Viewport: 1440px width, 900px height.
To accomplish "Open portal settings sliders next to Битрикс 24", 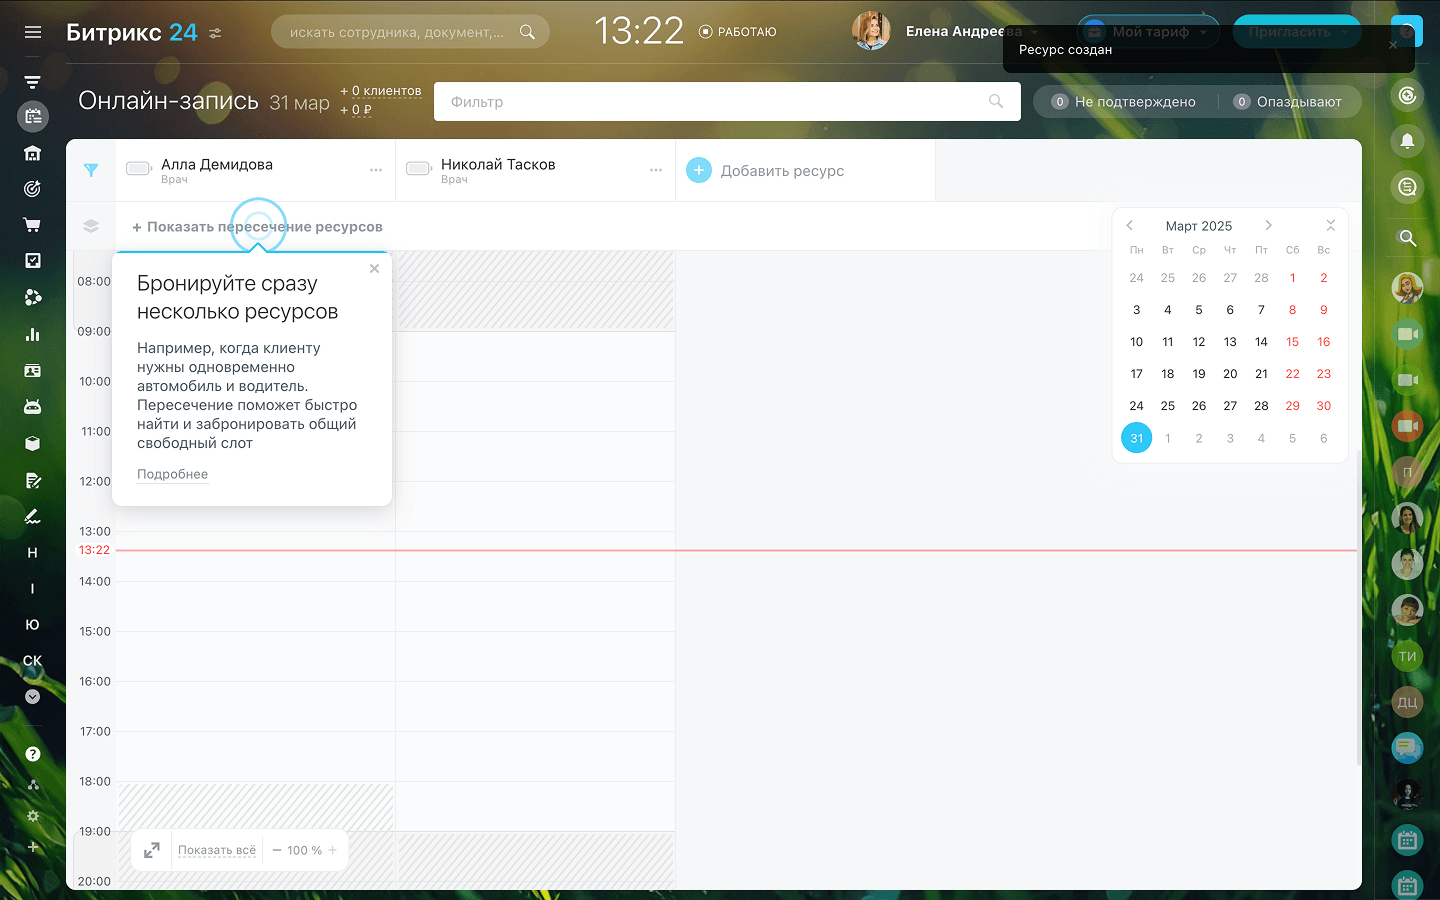I will pos(215,33).
